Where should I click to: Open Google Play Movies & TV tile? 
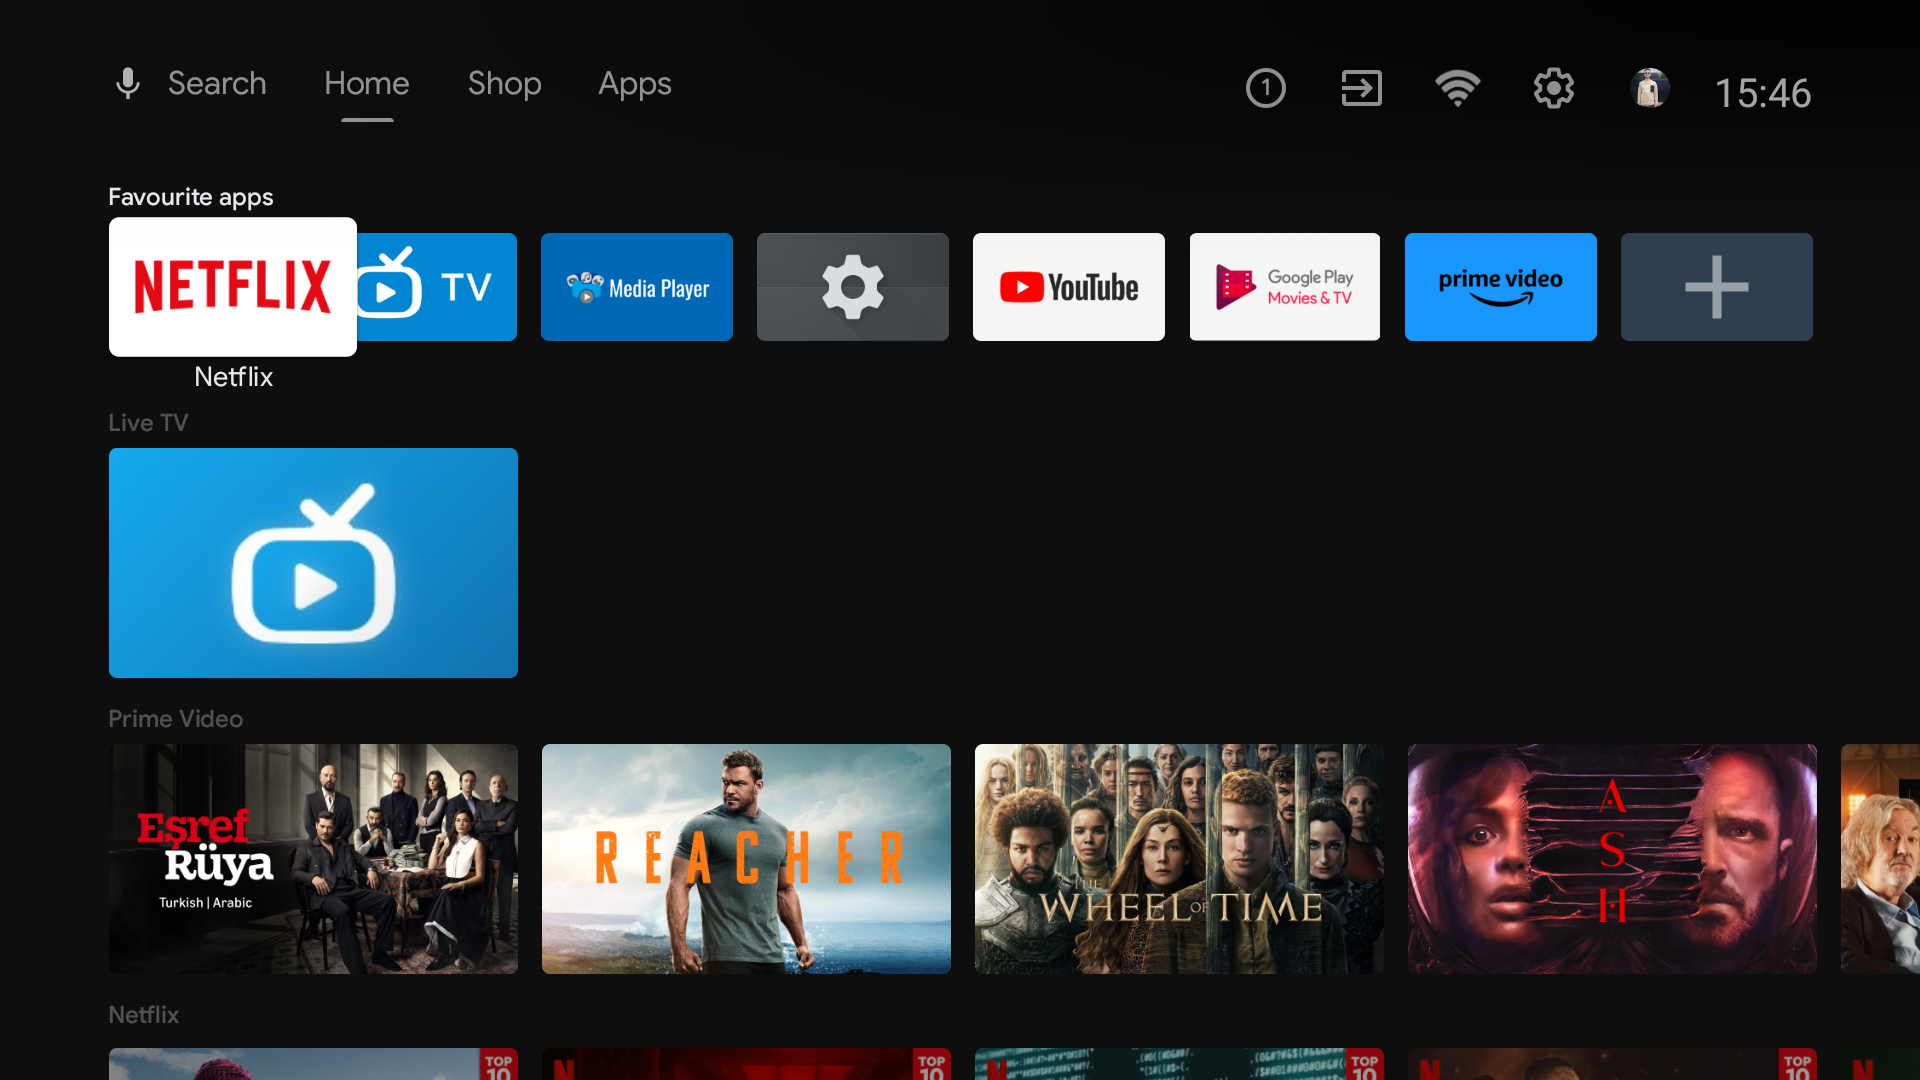1285,287
